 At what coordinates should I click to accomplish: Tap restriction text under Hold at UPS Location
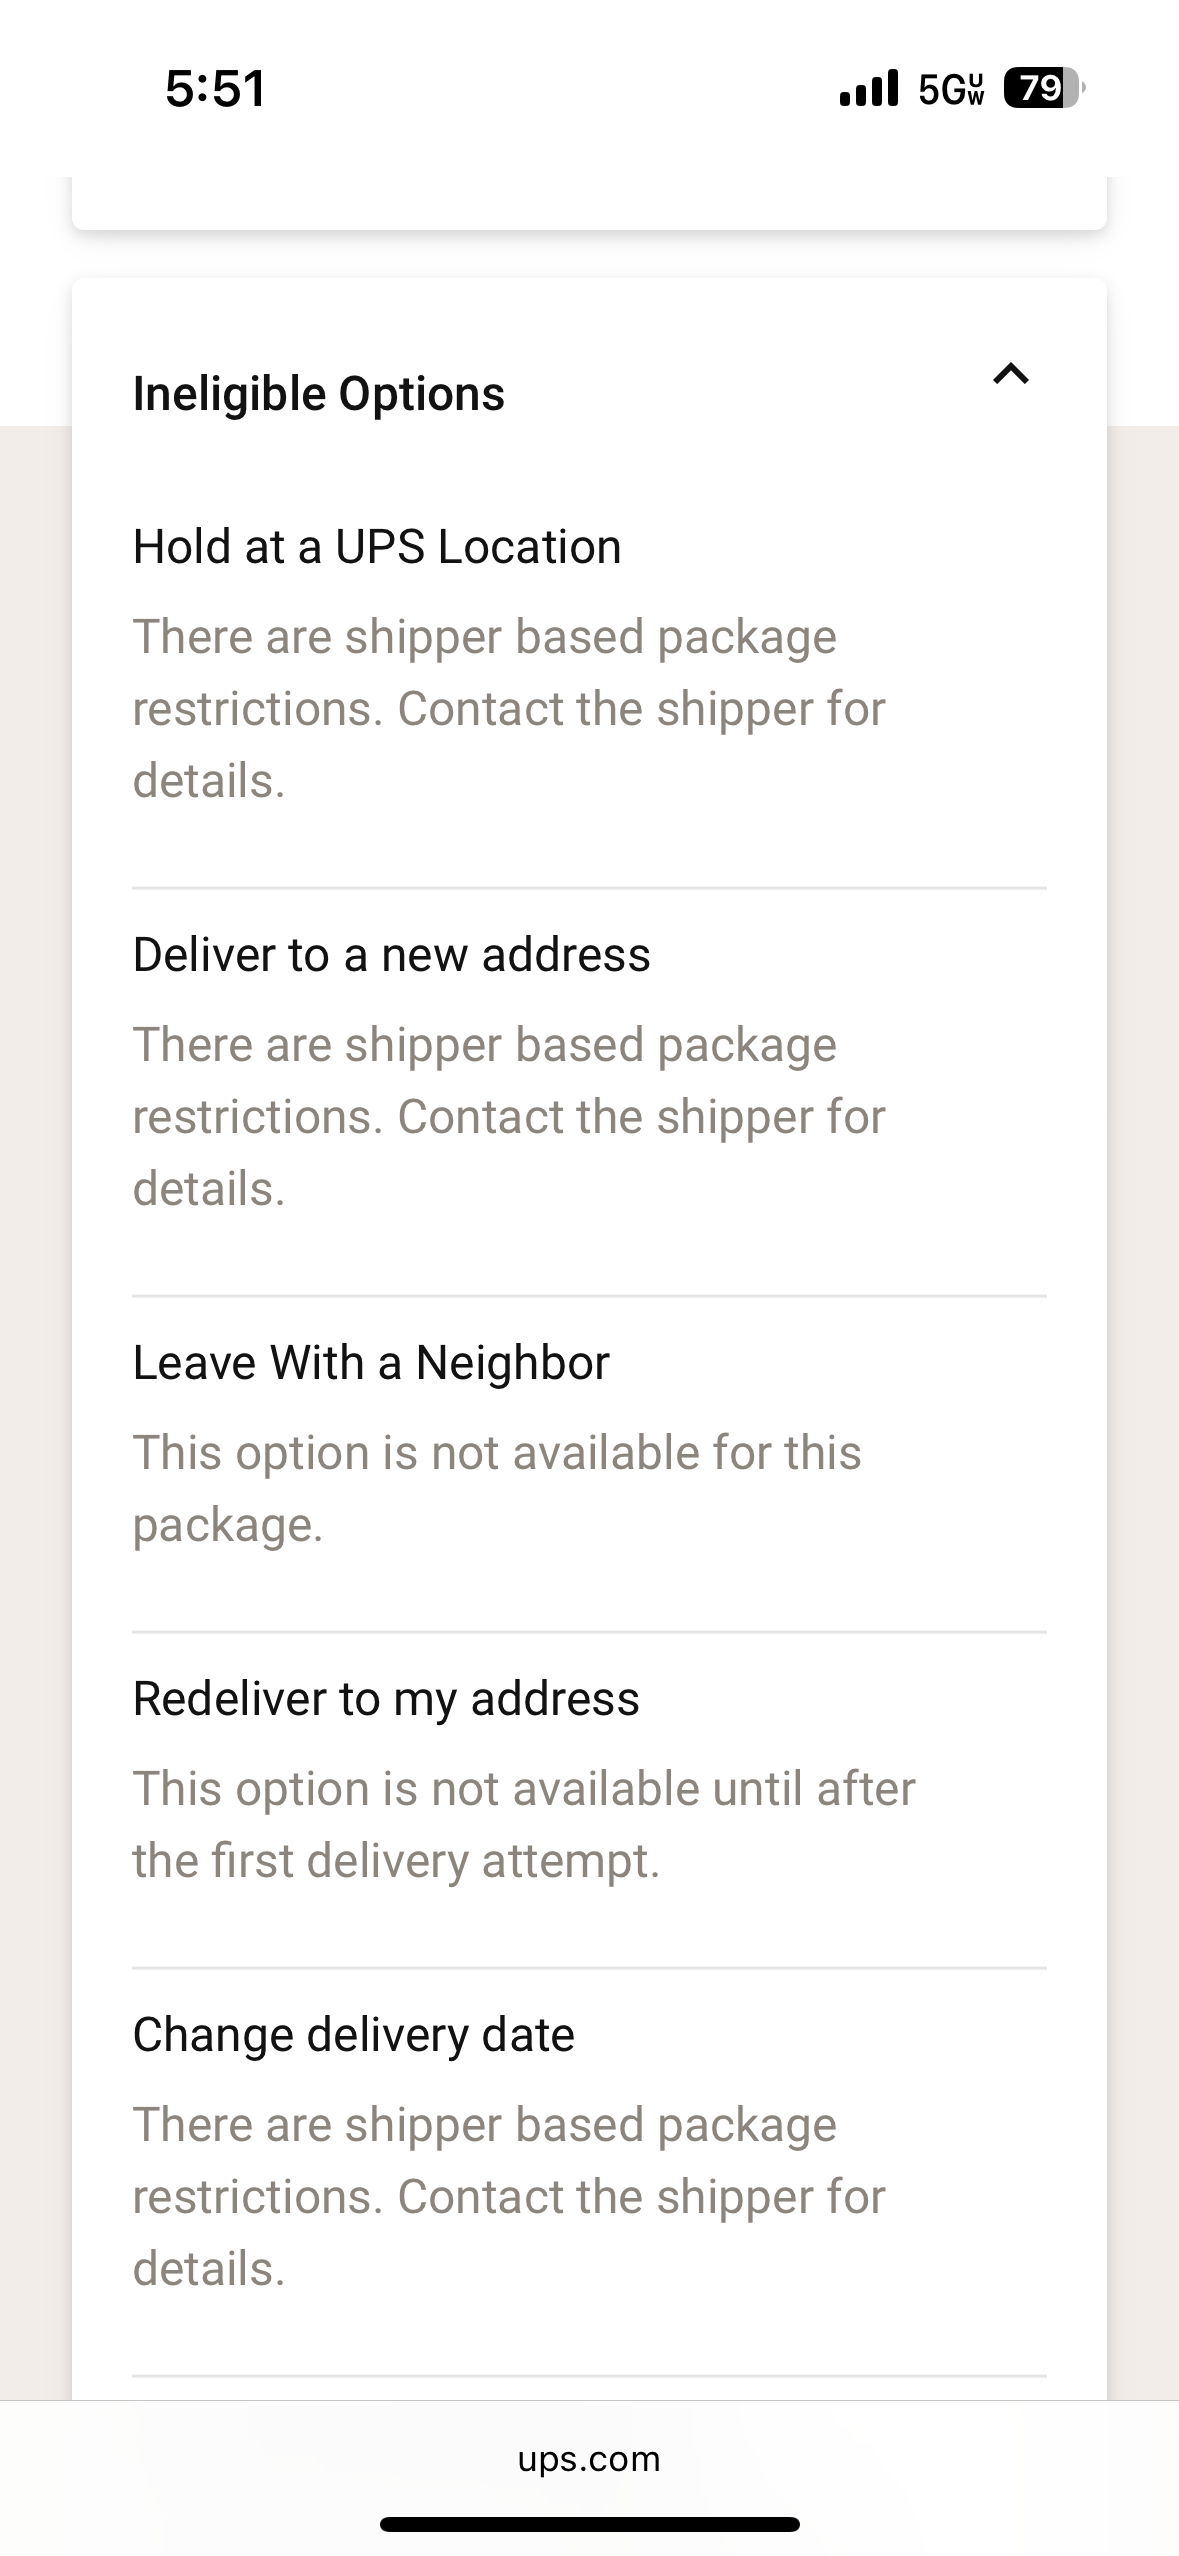pos(509,709)
